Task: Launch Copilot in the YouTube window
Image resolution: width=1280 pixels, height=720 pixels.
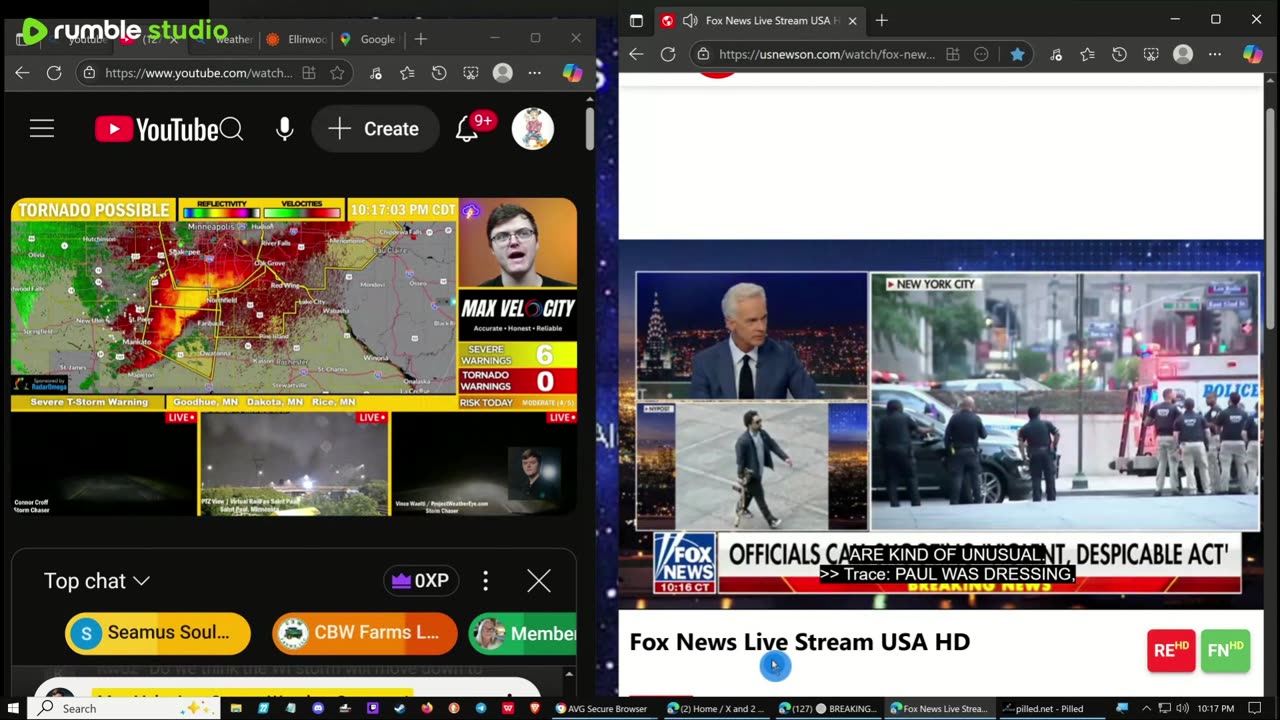Action: coord(572,73)
